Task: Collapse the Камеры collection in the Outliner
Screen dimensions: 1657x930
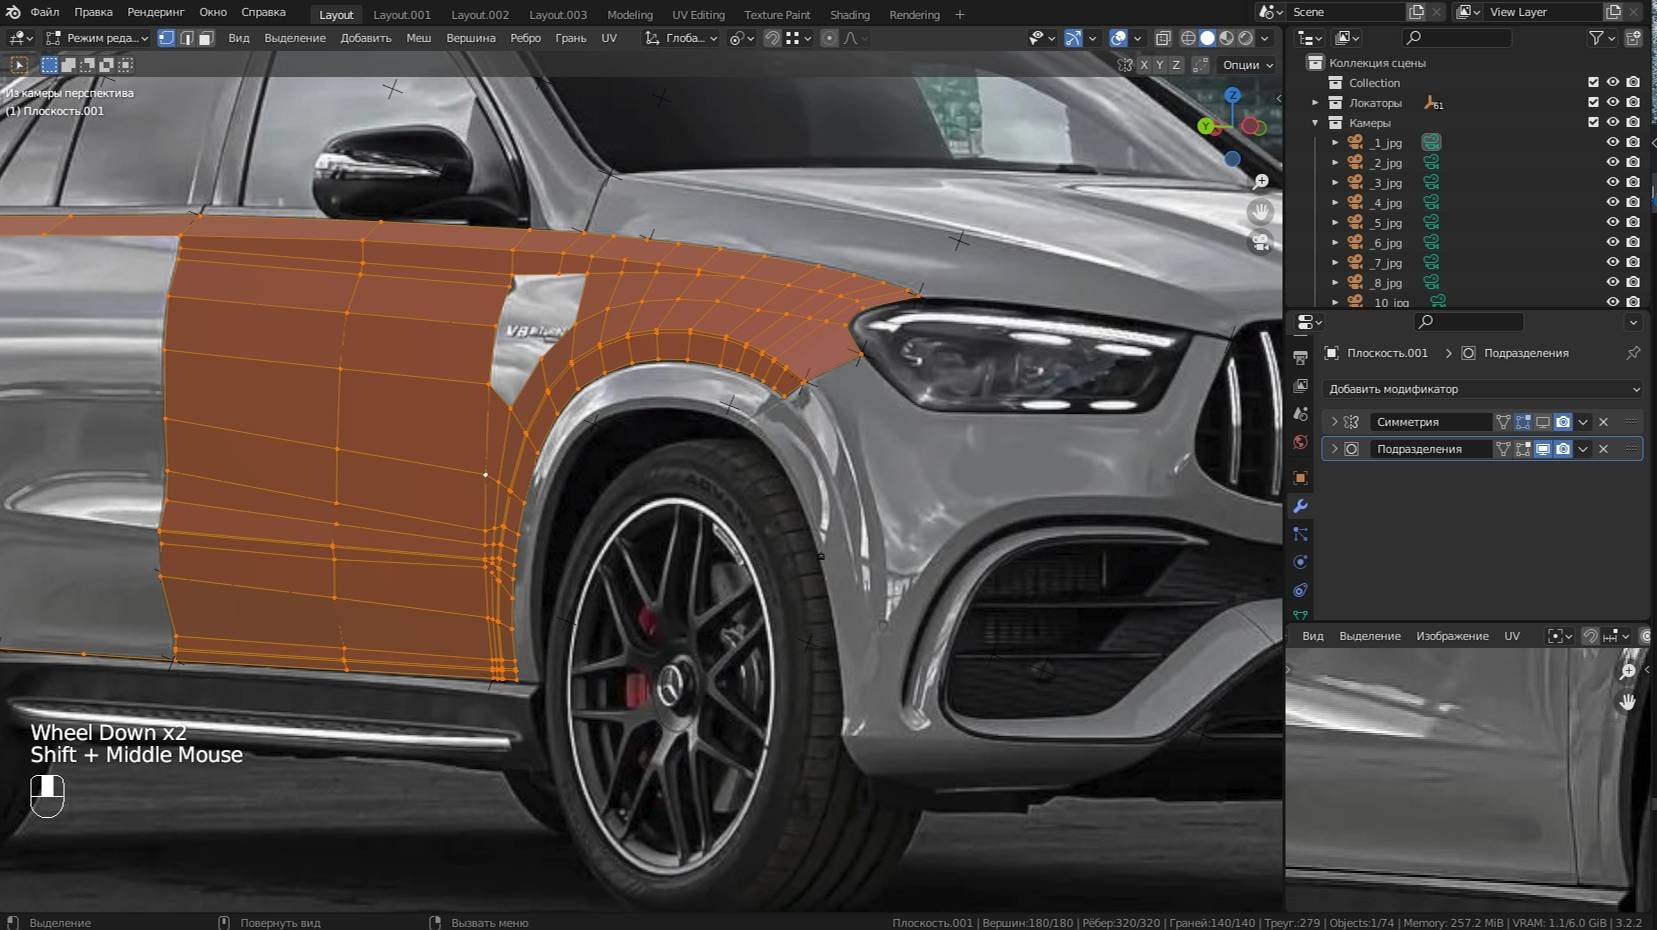Action: 1315,122
